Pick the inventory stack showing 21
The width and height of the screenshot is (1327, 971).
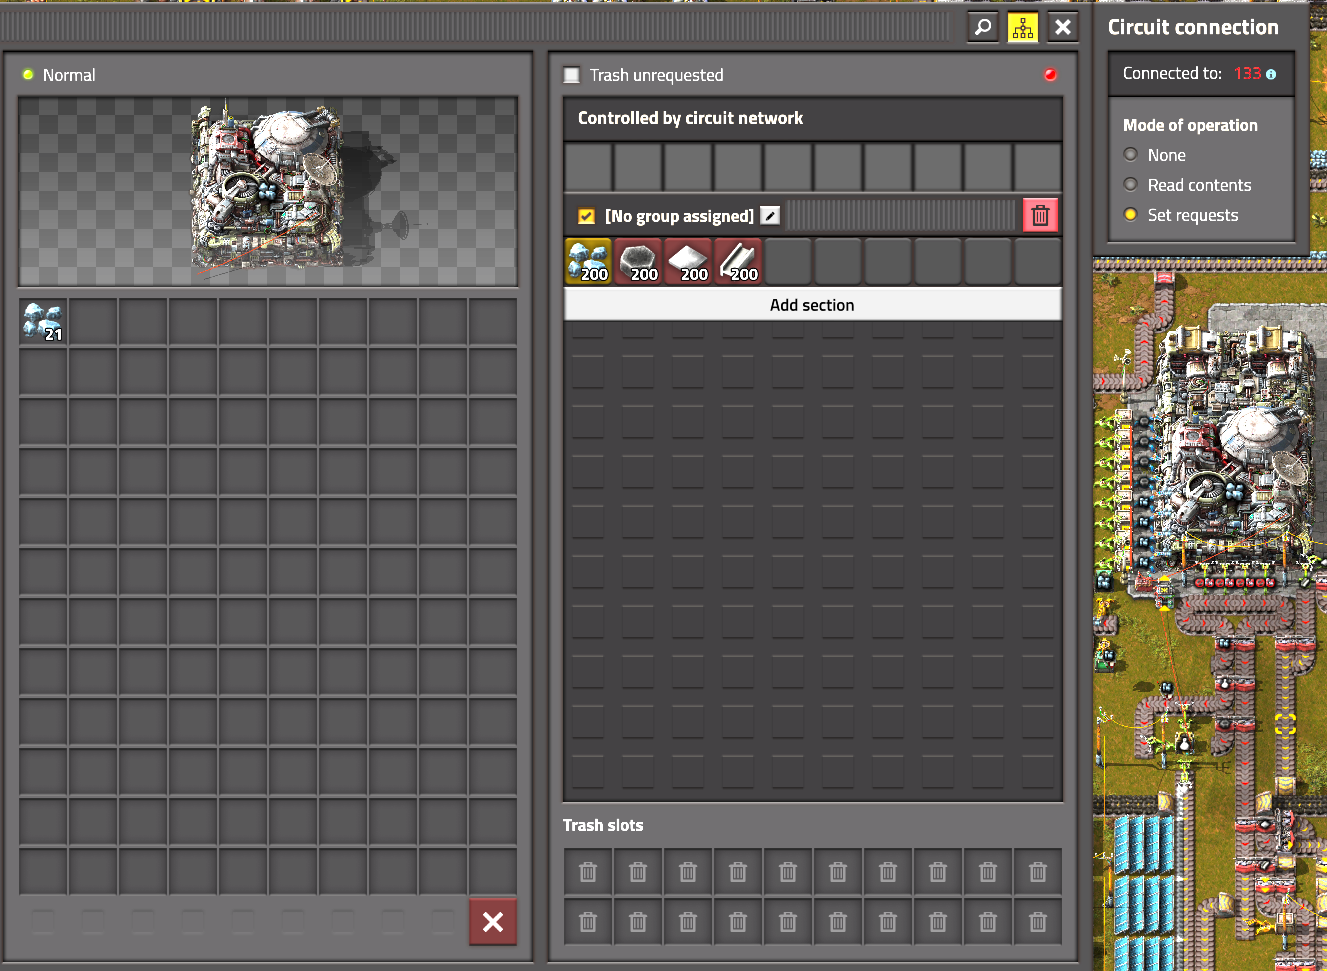(43, 322)
